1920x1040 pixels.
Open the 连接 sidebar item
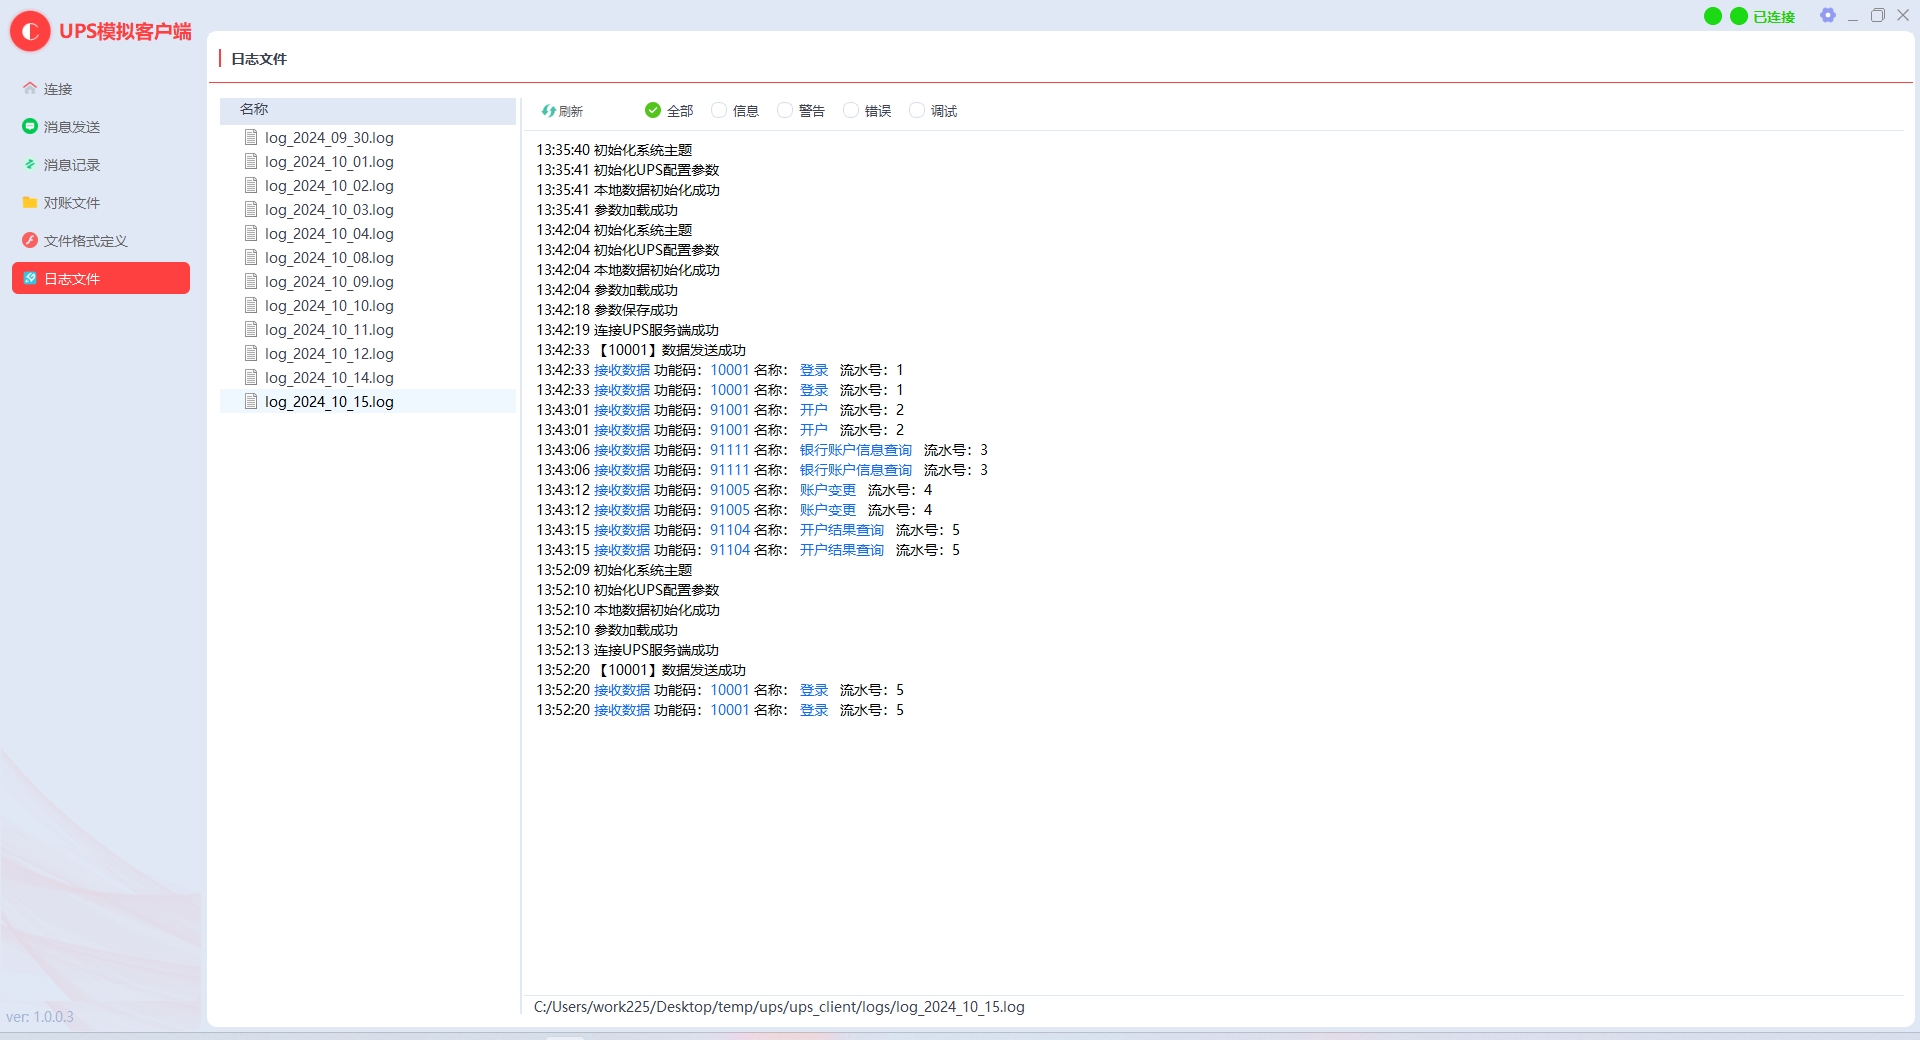pos(101,89)
